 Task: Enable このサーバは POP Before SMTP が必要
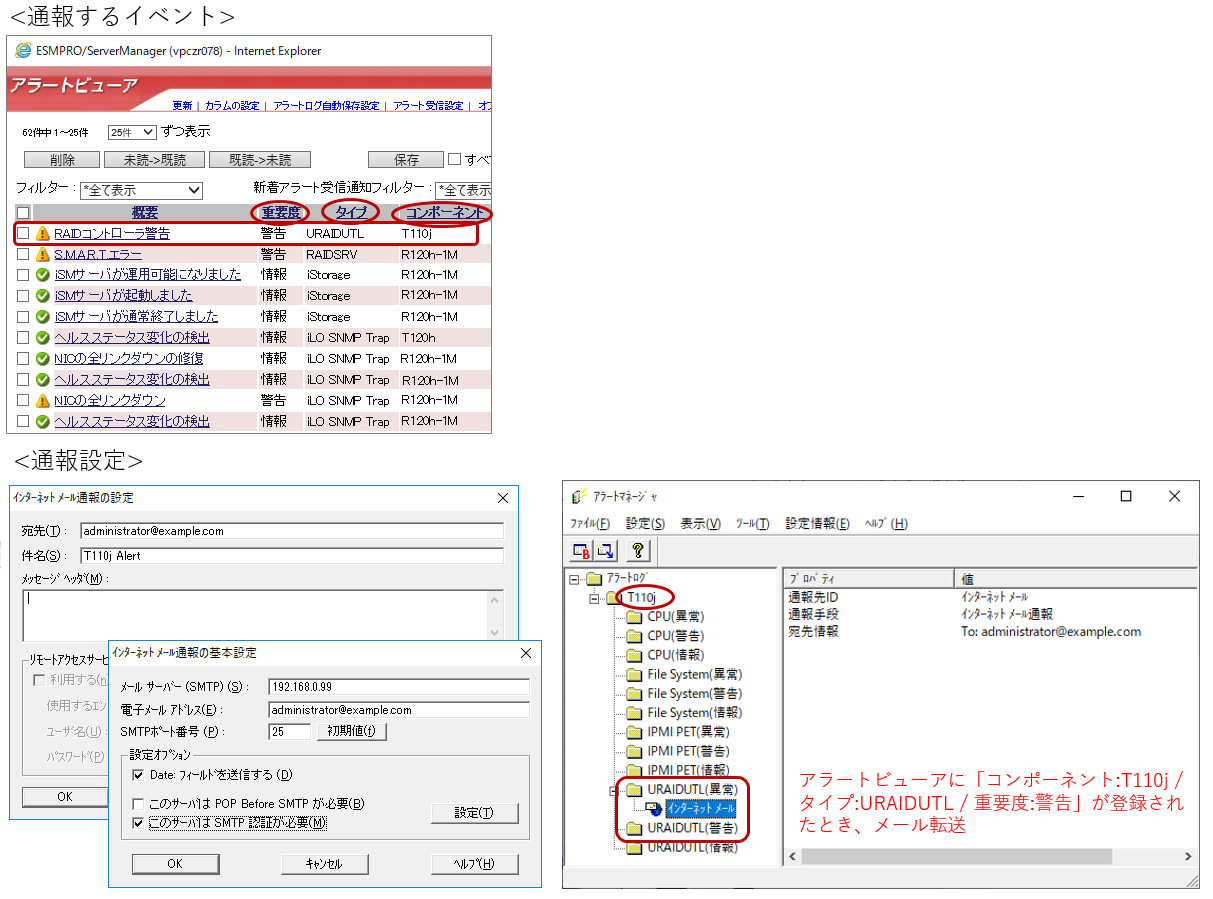(139, 804)
